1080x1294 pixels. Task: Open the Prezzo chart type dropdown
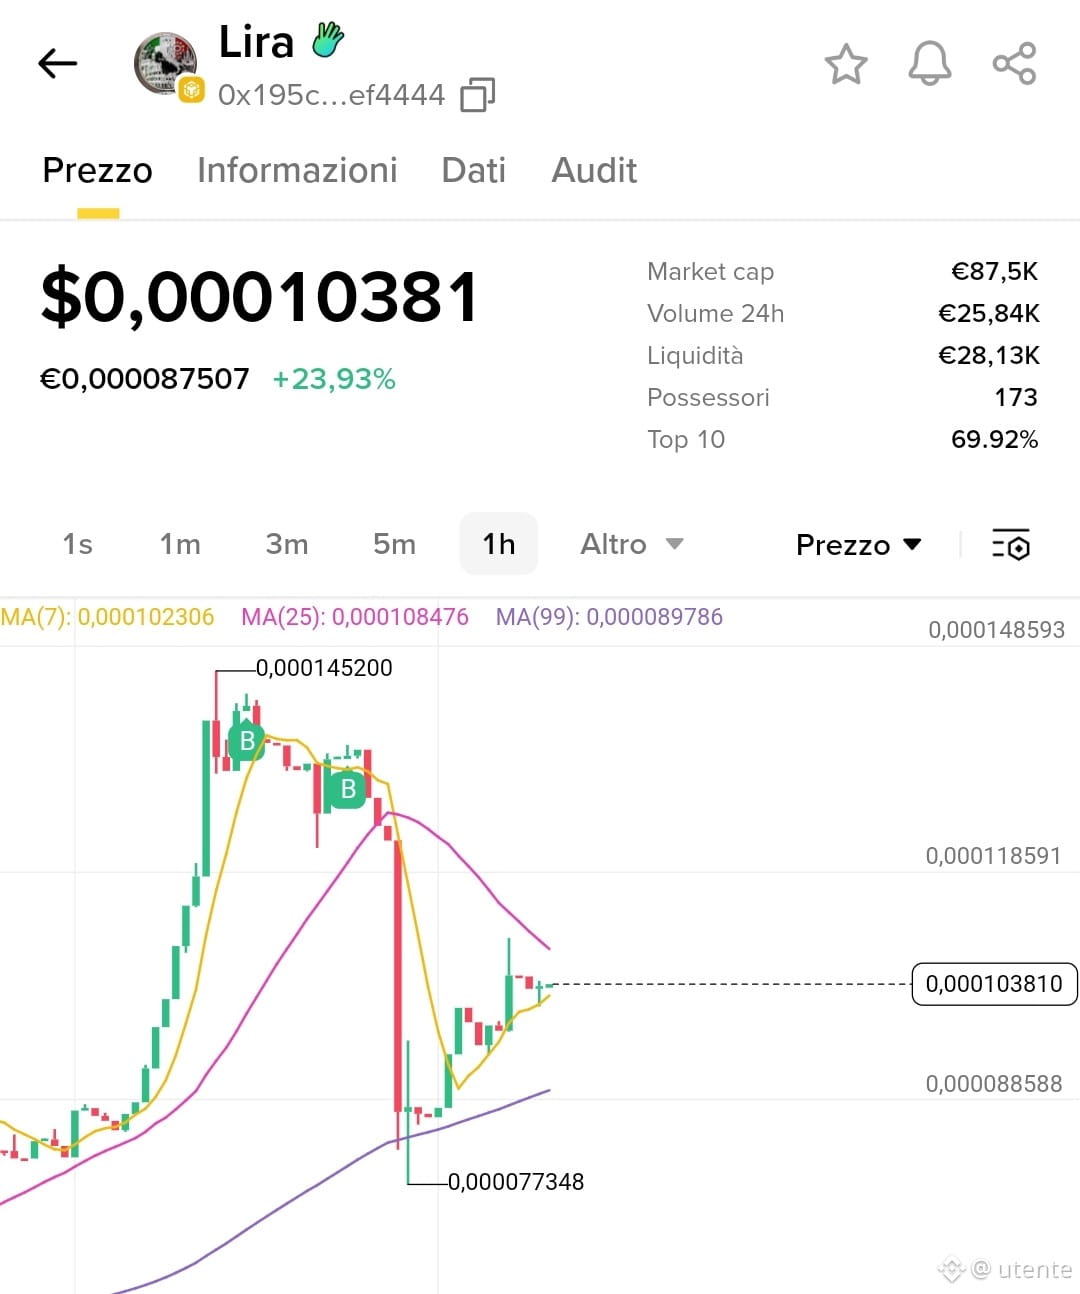(x=858, y=545)
